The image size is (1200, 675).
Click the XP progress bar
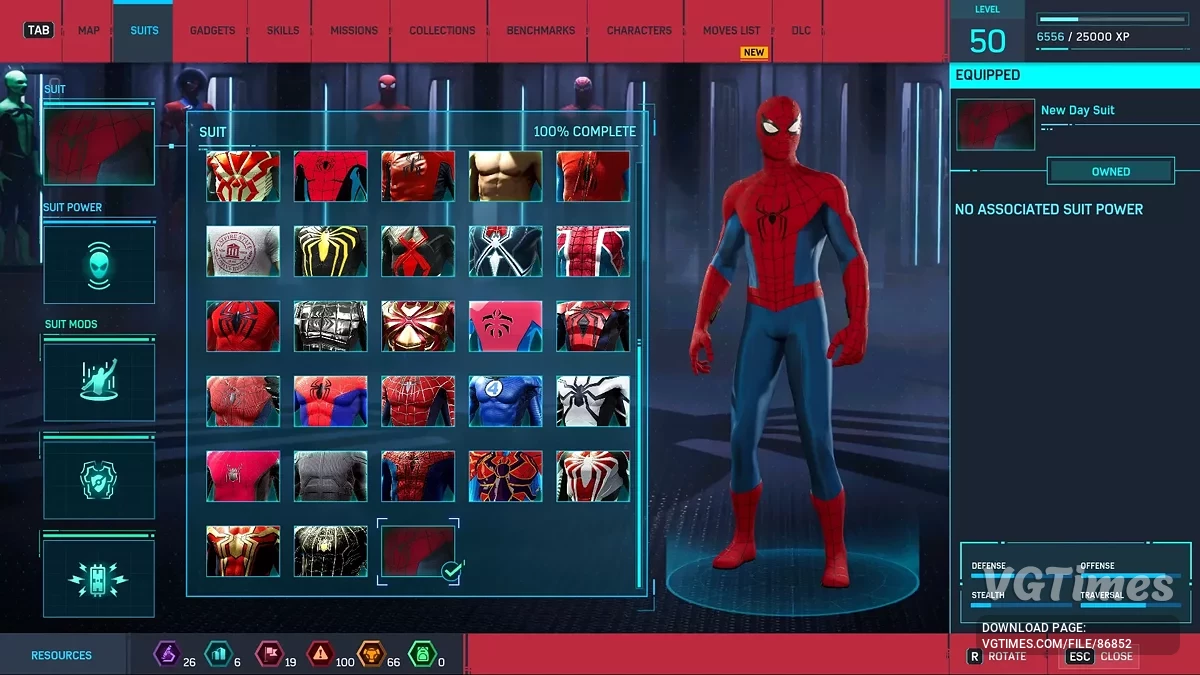click(1110, 19)
